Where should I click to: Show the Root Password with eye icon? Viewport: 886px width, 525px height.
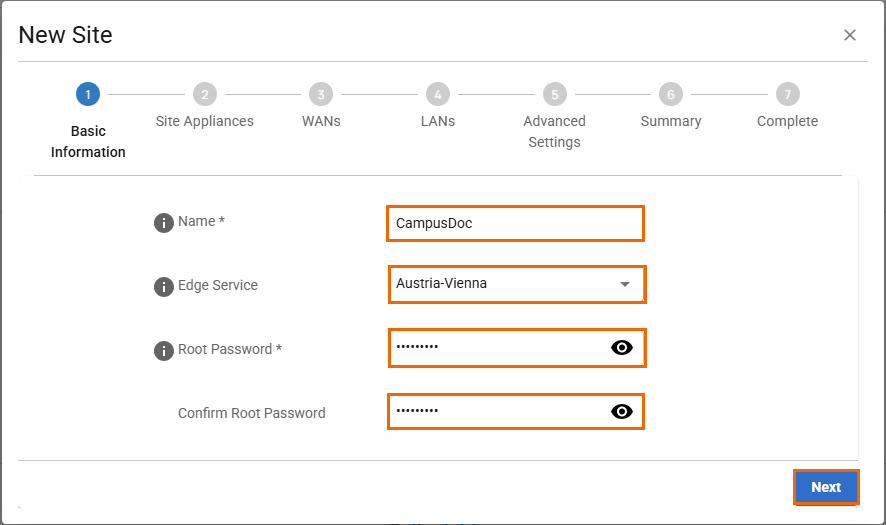click(622, 348)
